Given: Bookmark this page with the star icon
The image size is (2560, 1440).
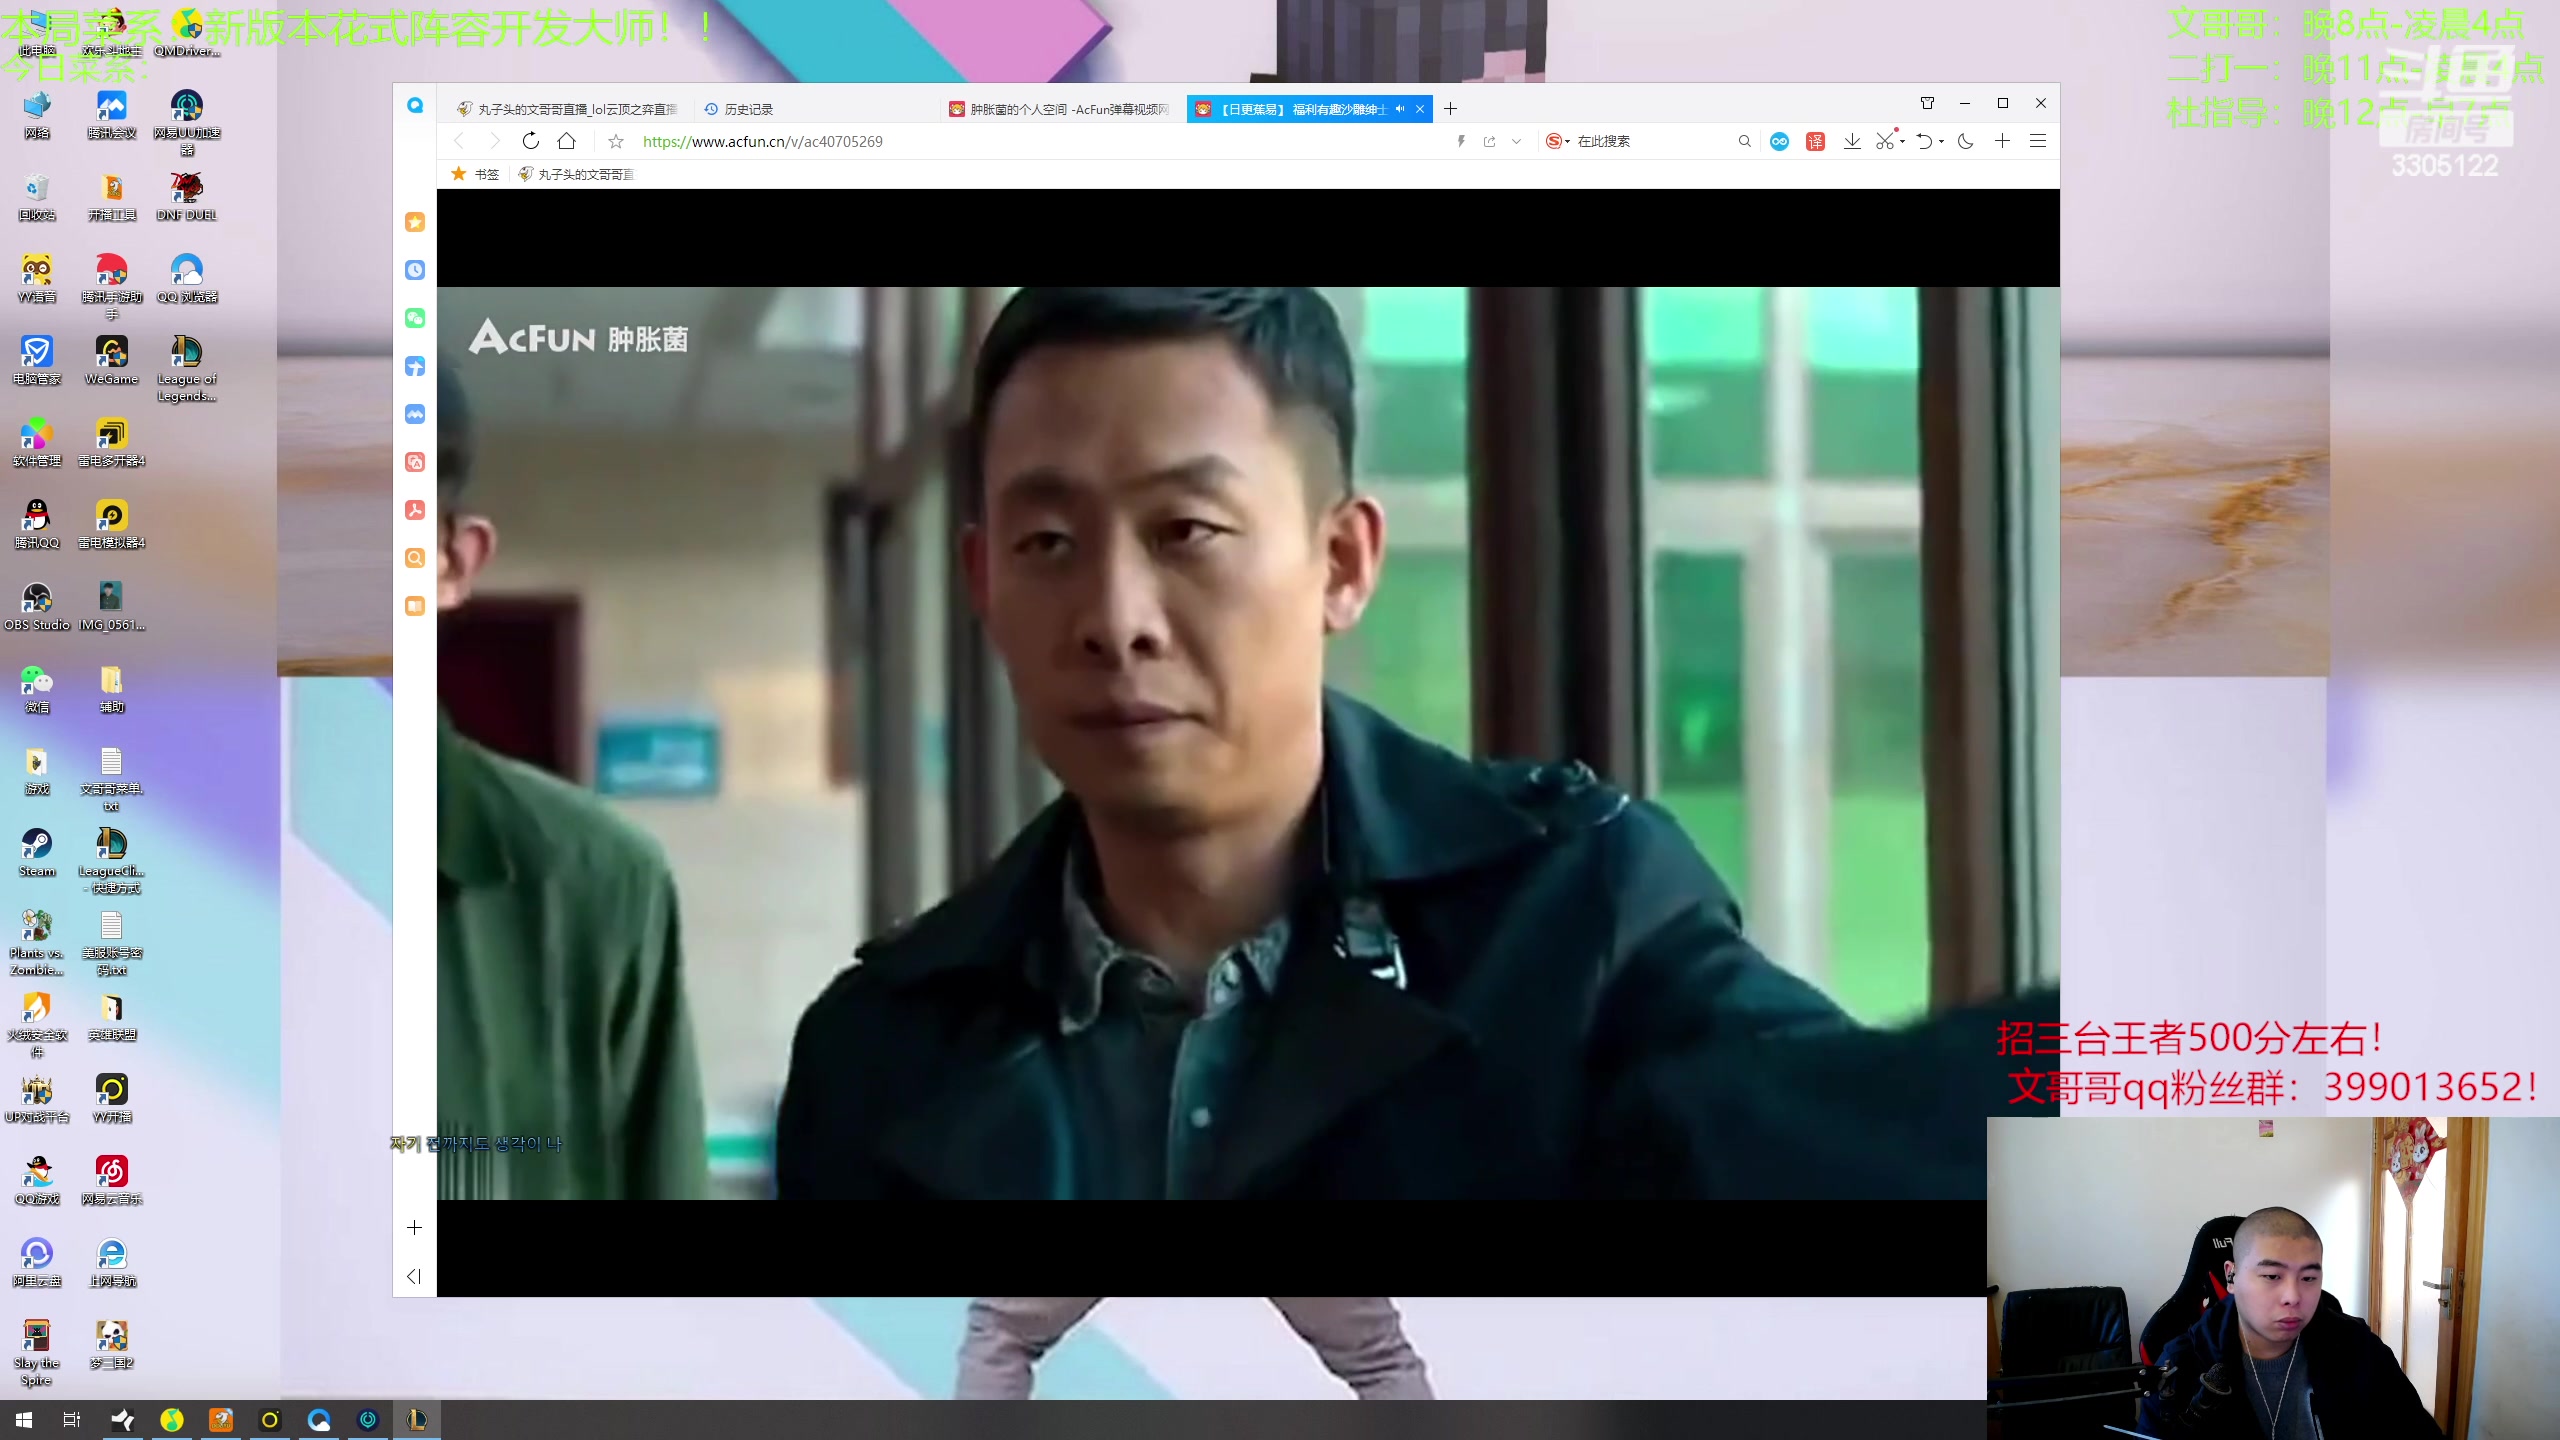Looking at the screenshot, I should (616, 141).
